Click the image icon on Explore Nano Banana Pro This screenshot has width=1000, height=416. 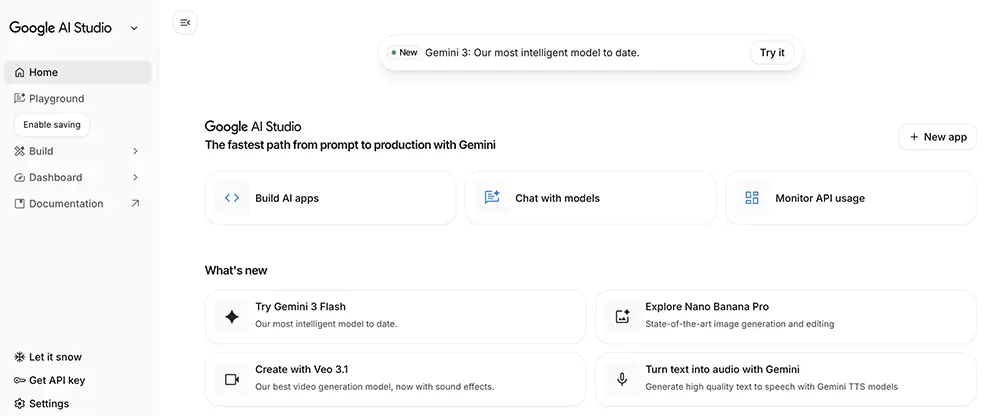click(x=622, y=316)
